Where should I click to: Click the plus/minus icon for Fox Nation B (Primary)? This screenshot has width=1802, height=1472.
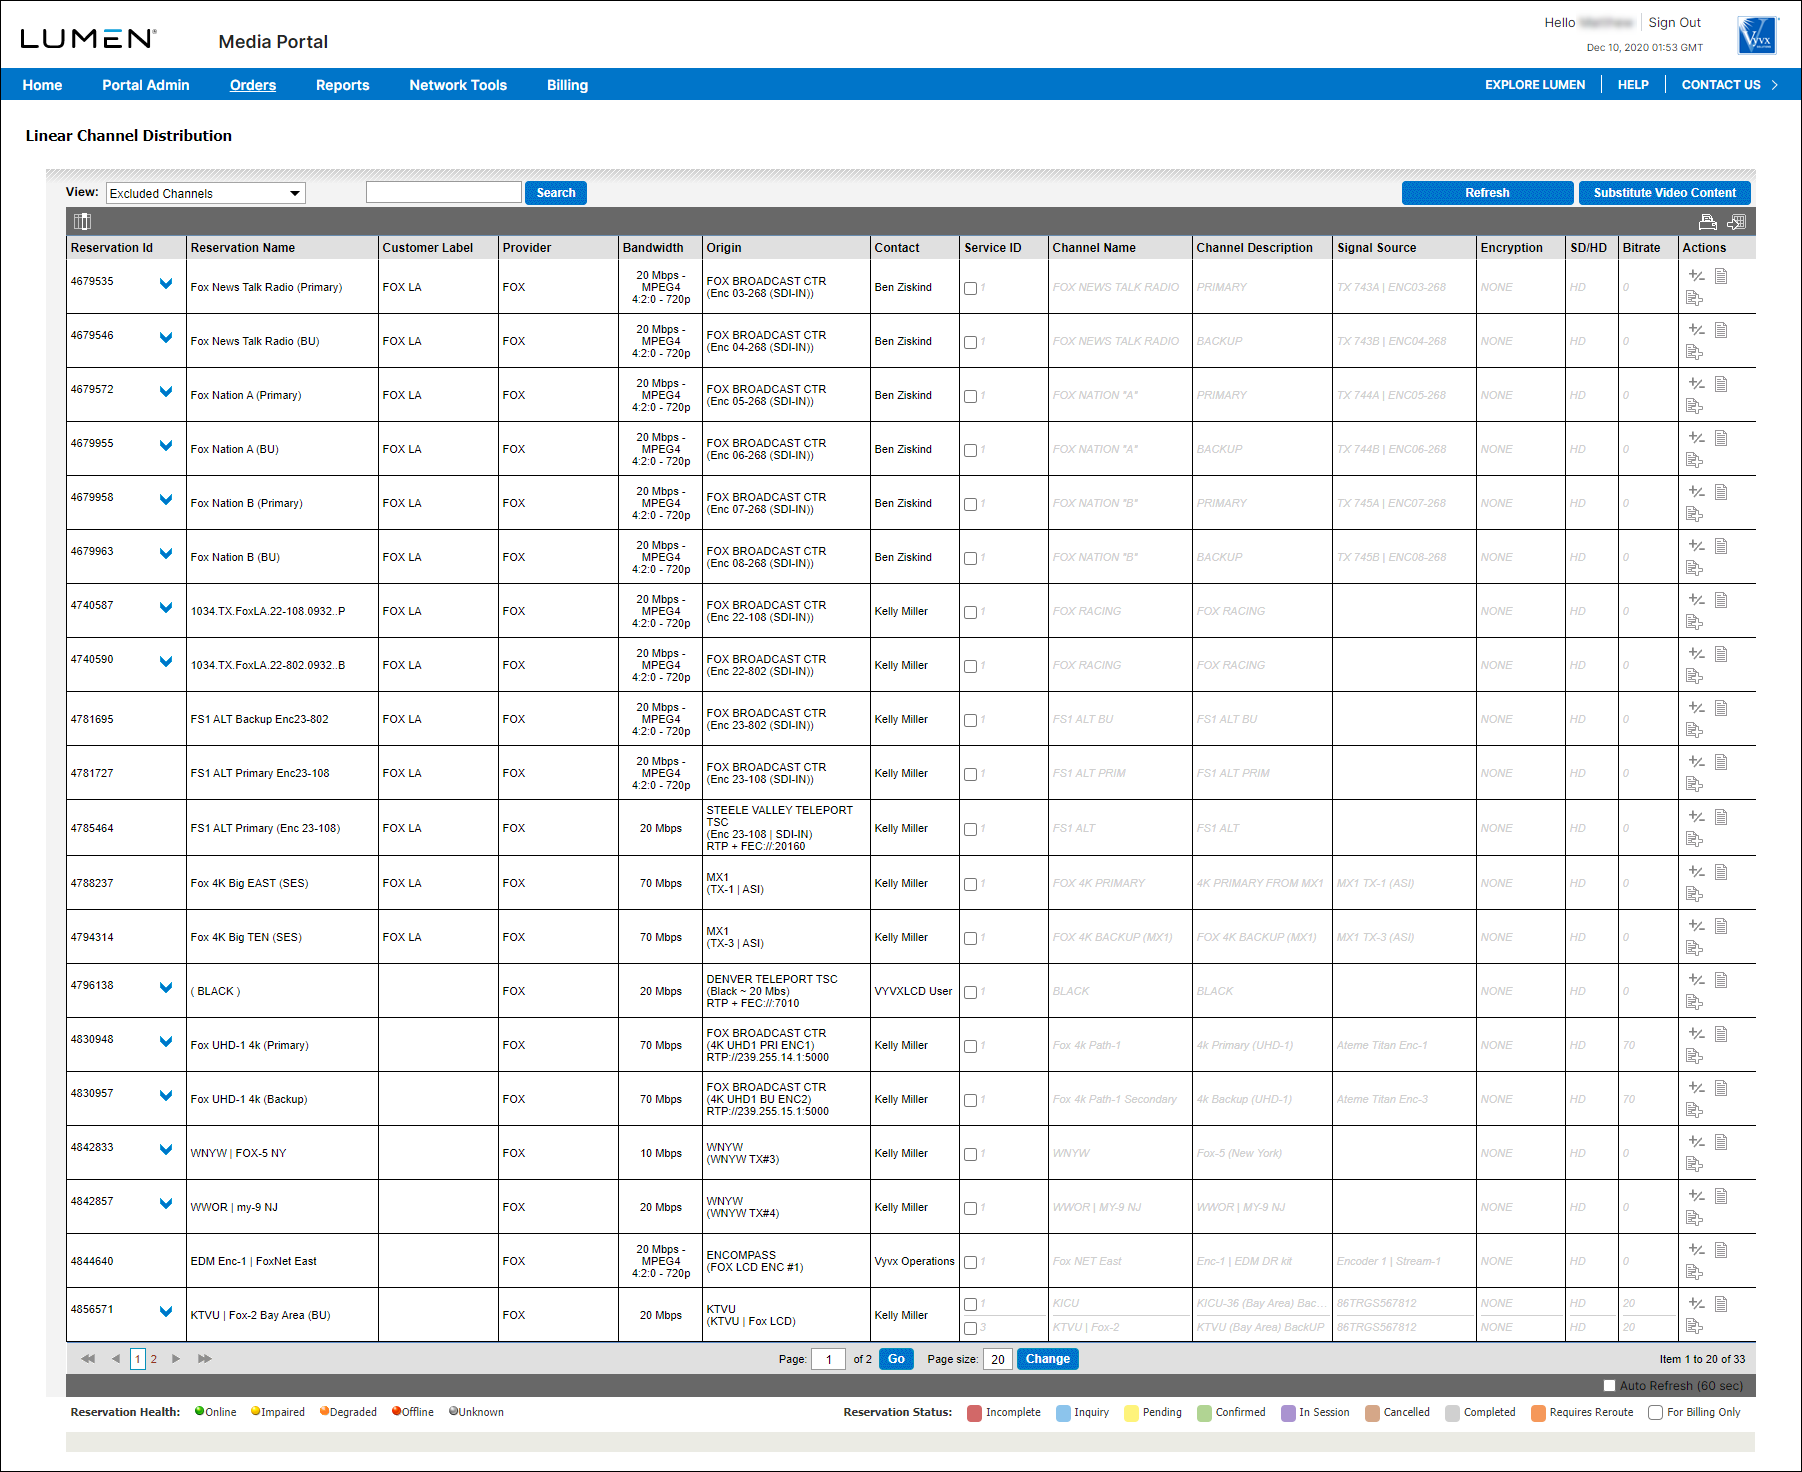click(x=1696, y=492)
